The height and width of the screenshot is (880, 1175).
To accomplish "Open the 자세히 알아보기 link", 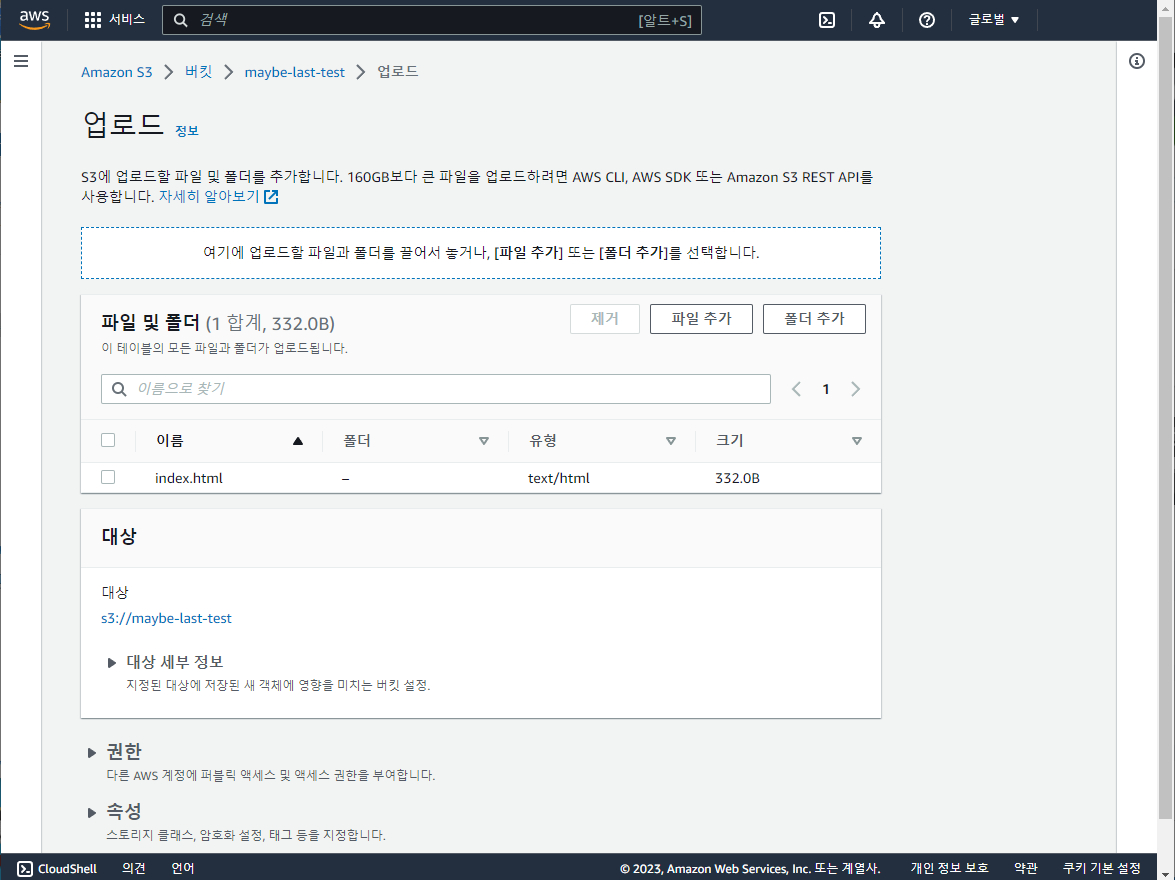I will point(209,197).
